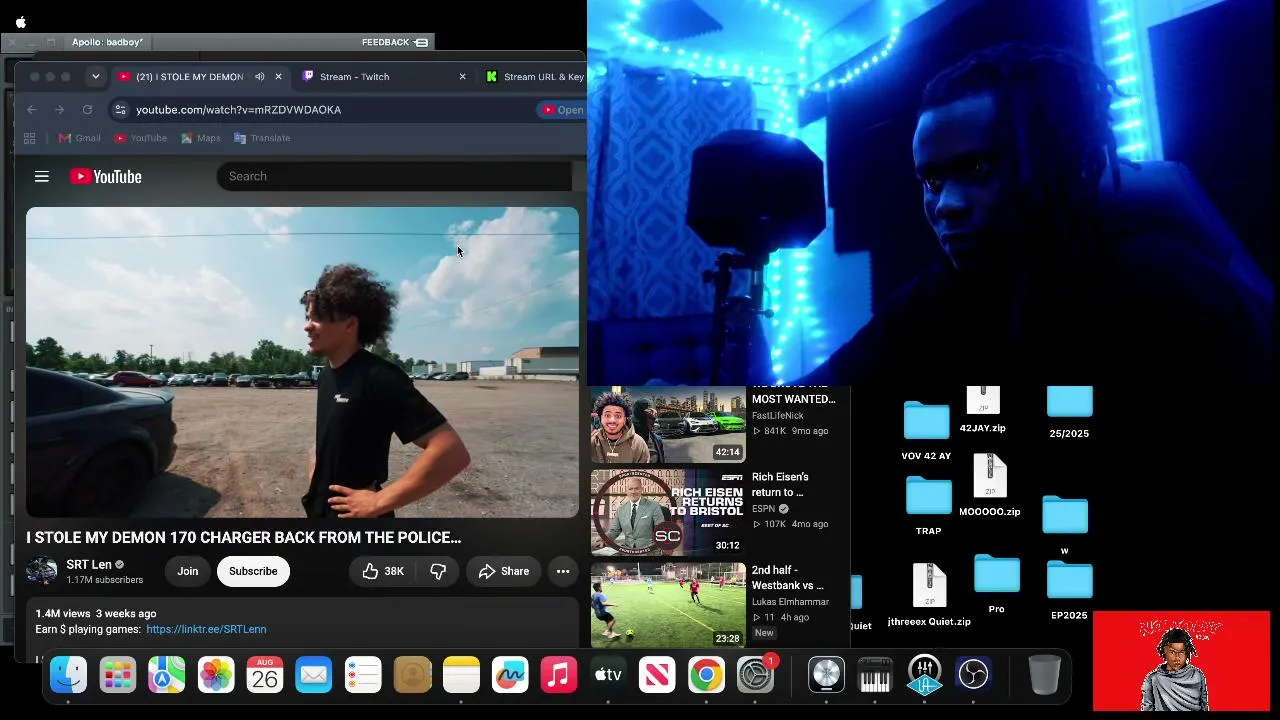The image size is (1280, 720).
Task: Open the video's more actions menu
Action: click(x=563, y=571)
